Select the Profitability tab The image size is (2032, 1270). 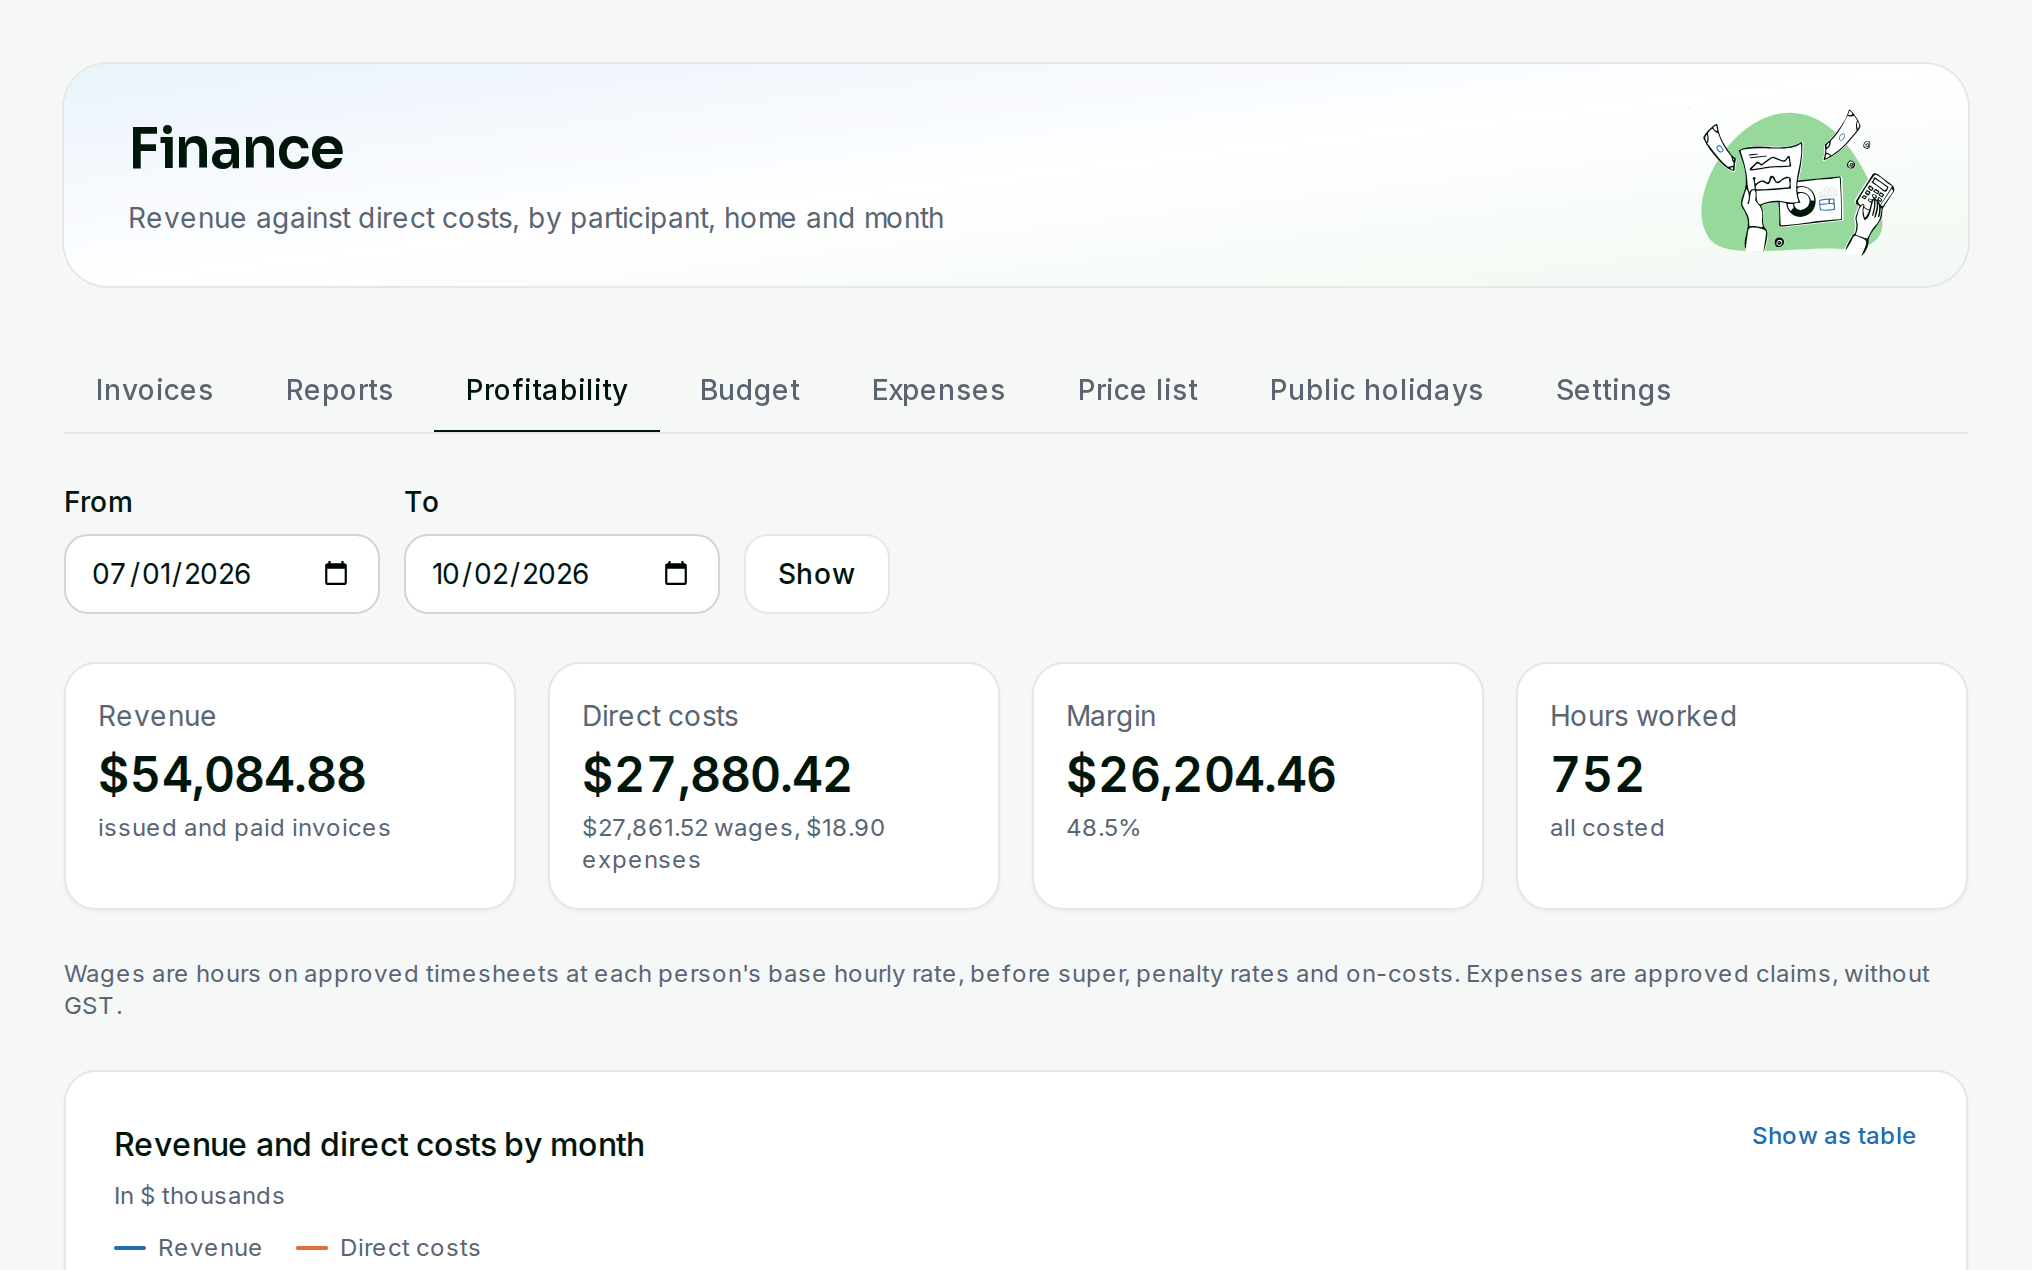547,390
